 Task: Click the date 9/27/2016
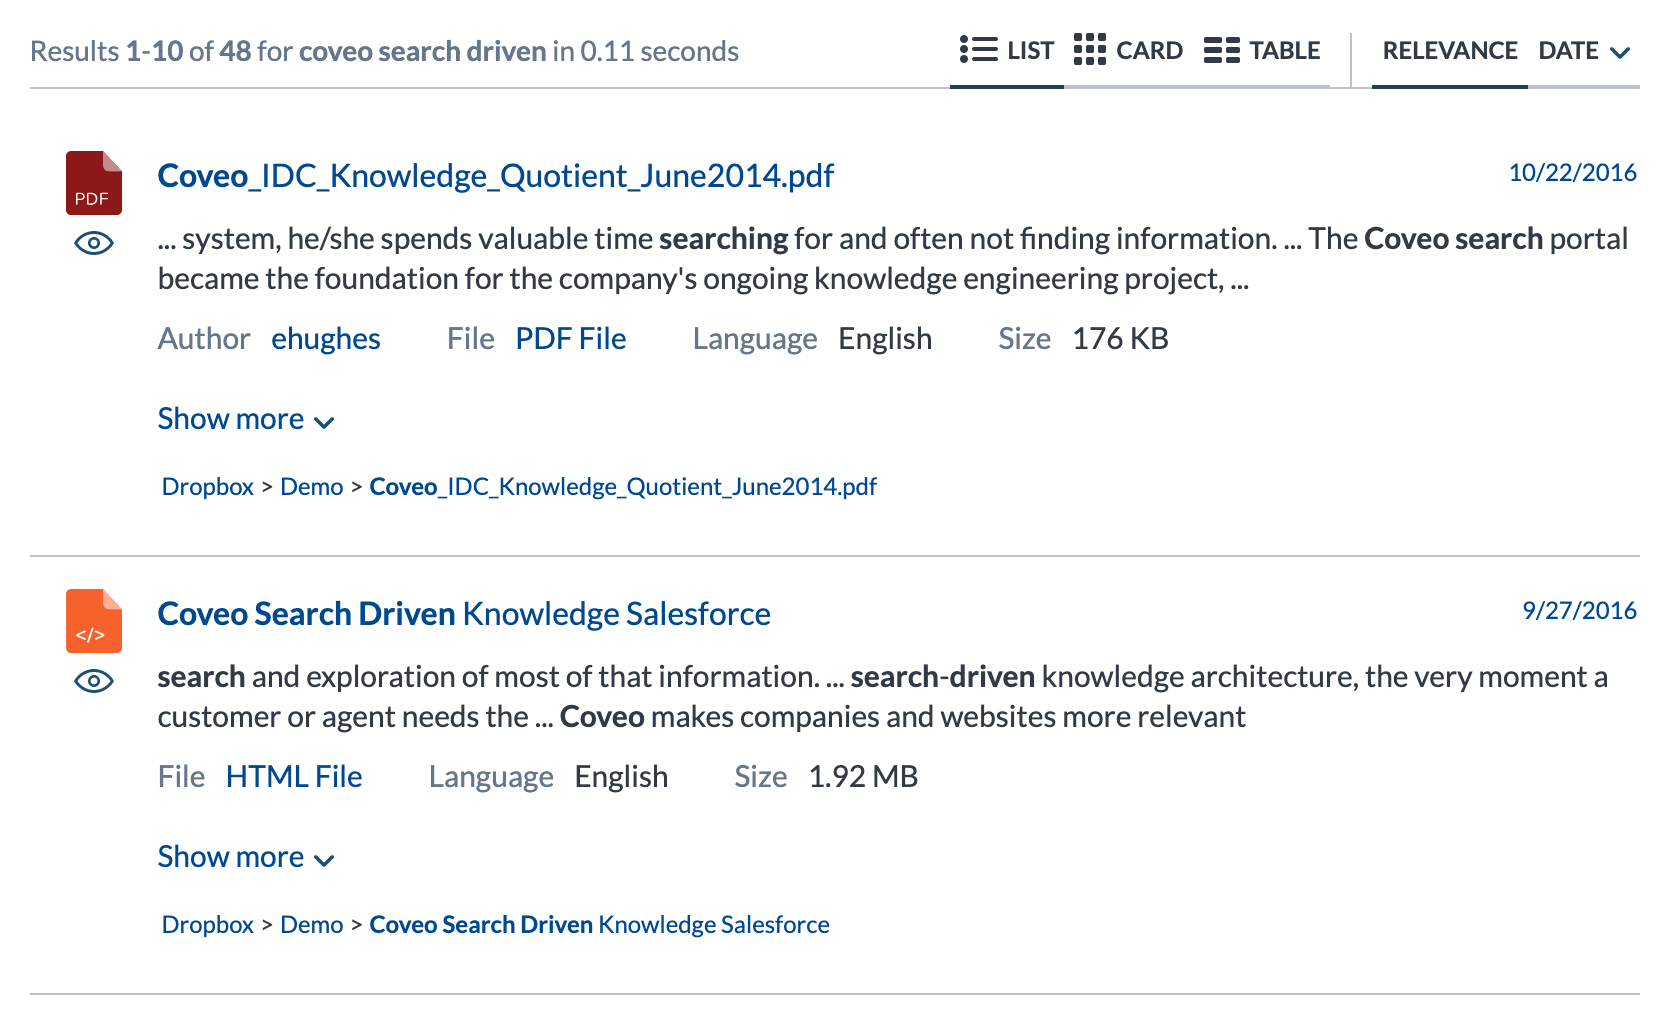click(x=1579, y=611)
